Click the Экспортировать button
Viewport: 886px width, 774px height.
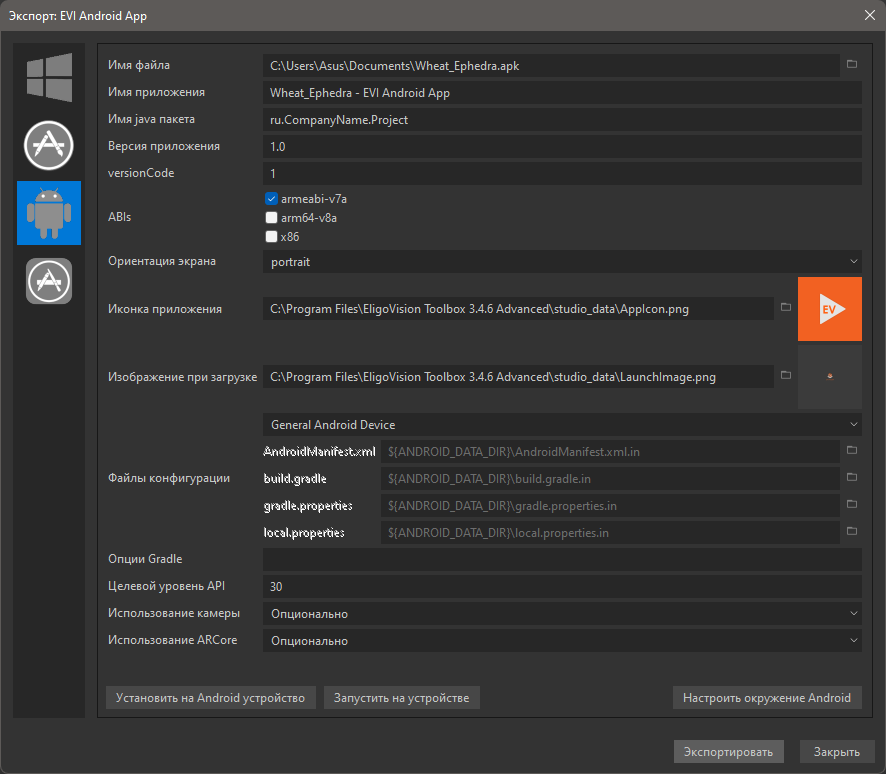(x=728, y=751)
